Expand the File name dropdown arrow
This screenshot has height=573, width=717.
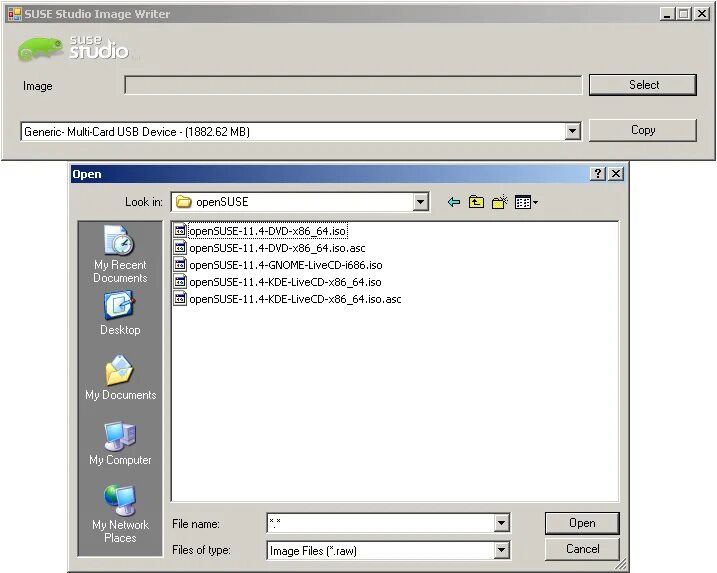click(x=501, y=523)
